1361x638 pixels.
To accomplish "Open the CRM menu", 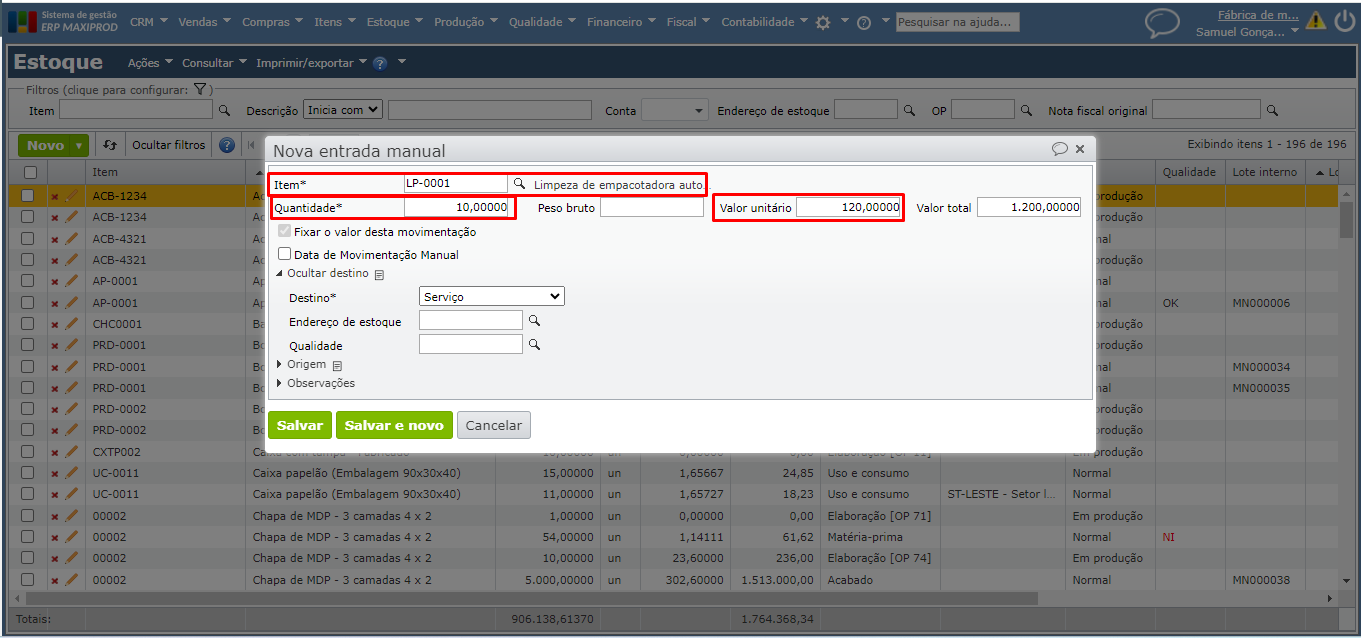I will coord(149,22).
